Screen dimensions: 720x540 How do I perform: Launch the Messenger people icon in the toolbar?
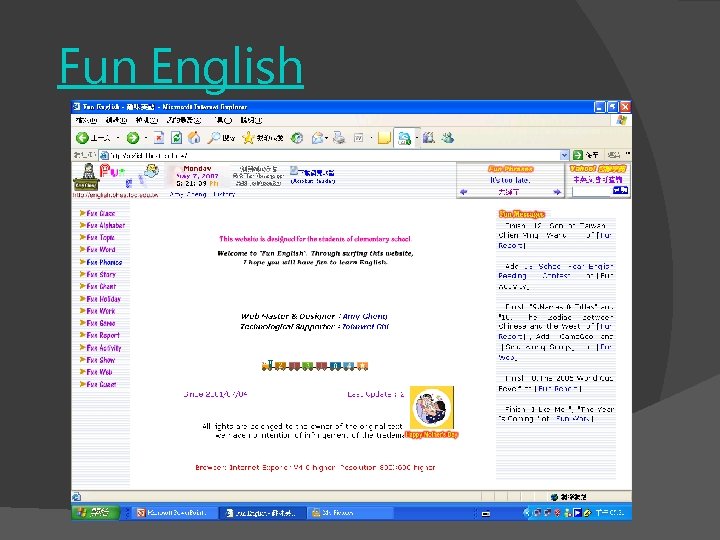coord(448,137)
